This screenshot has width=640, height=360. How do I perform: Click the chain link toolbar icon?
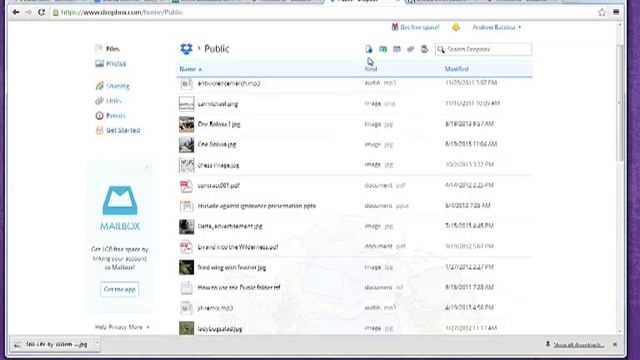[411, 49]
